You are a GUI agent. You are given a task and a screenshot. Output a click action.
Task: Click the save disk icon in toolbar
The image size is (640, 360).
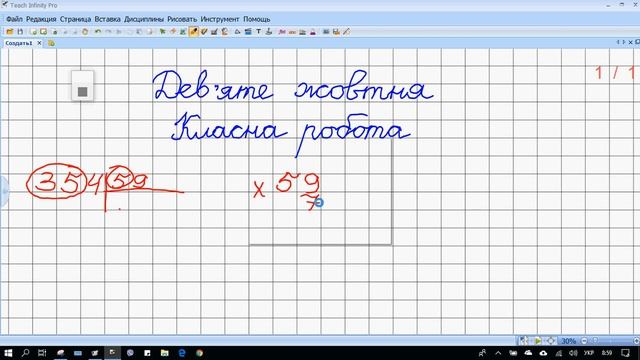(x=20, y=31)
